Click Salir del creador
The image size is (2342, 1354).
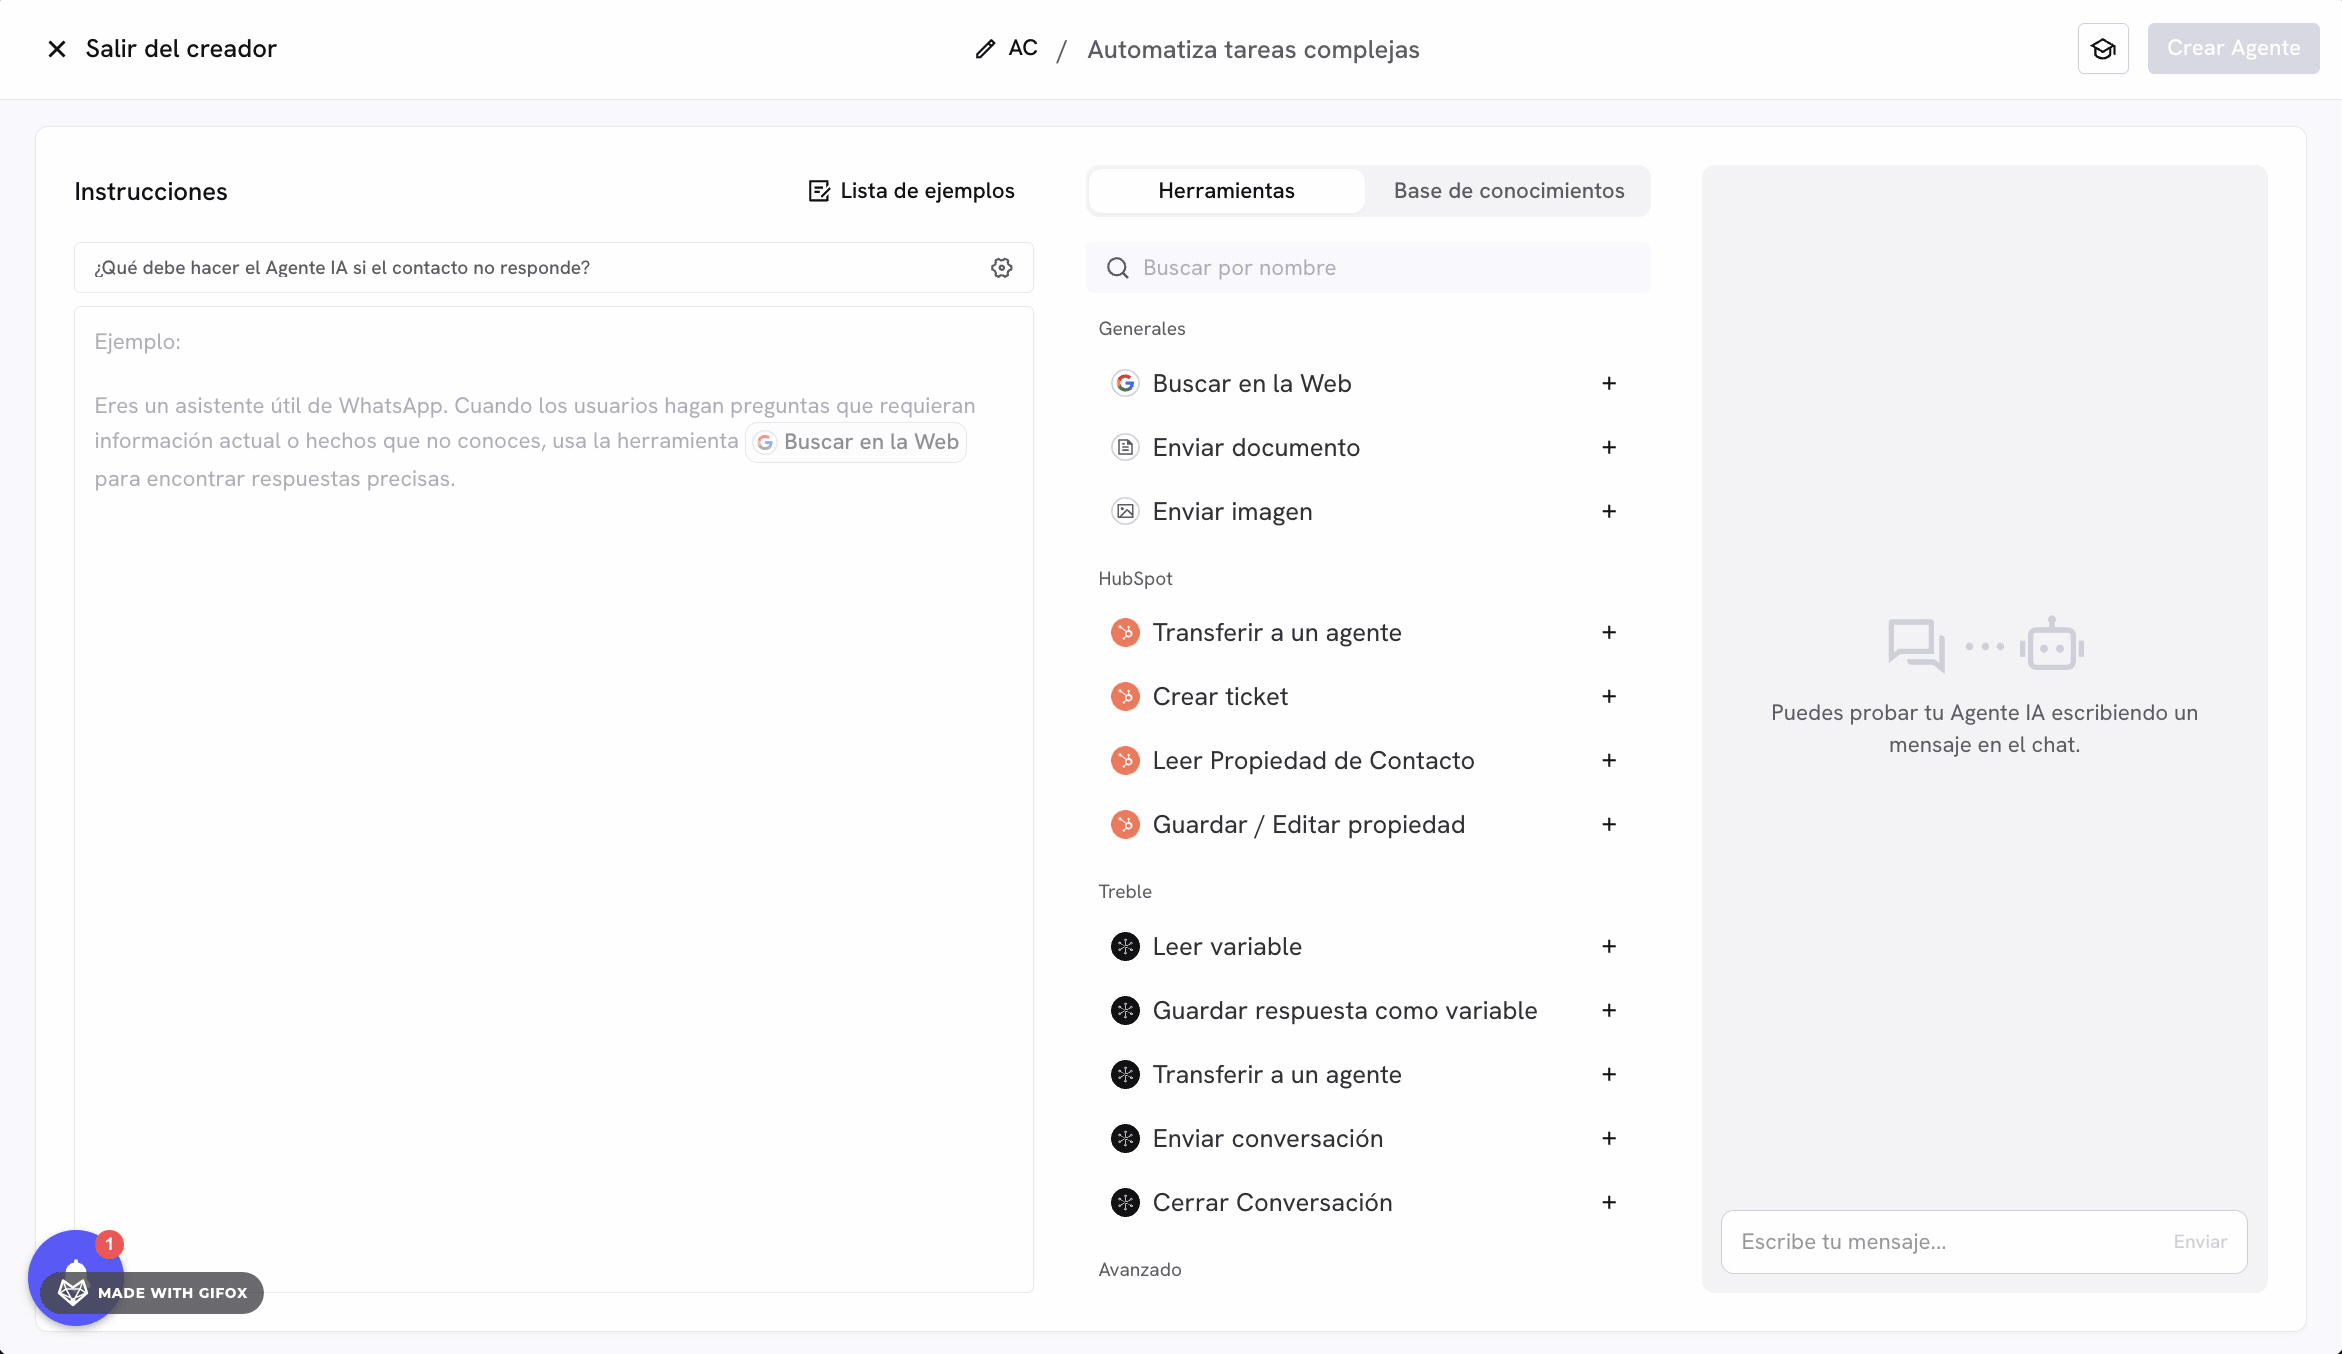coord(161,48)
